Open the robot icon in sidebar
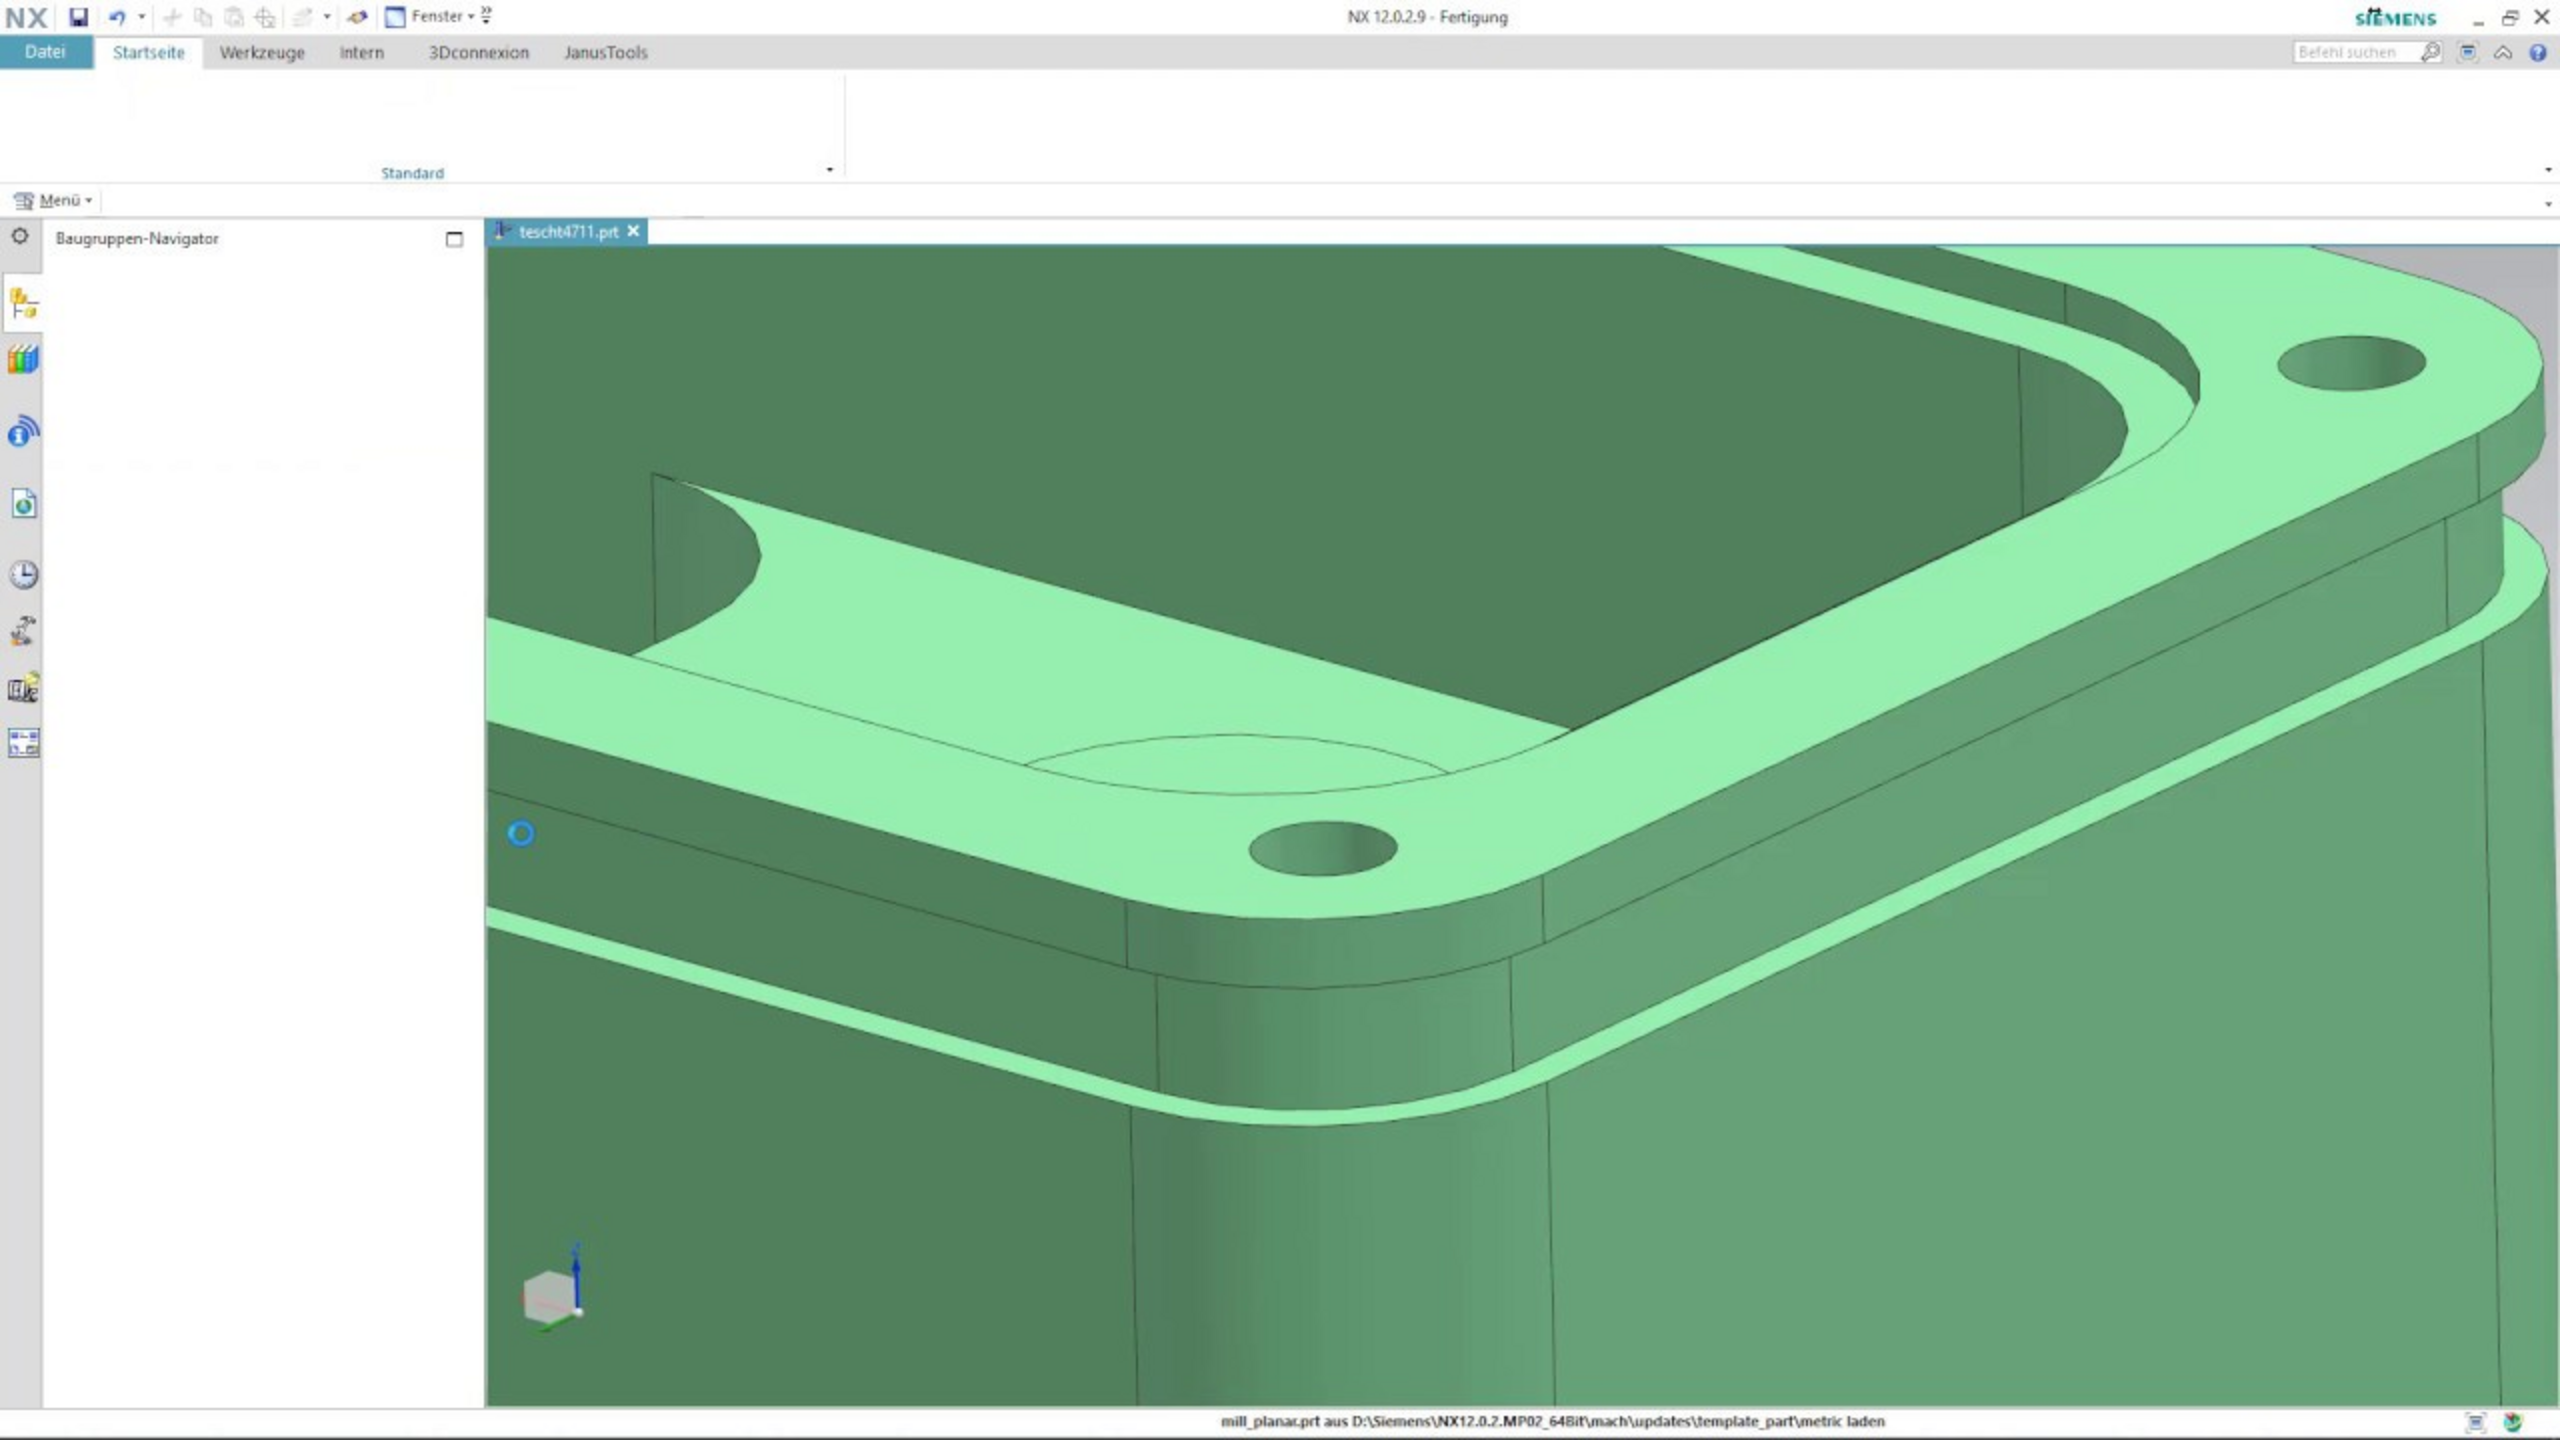The width and height of the screenshot is (2560, 1440). pos(23,631)
